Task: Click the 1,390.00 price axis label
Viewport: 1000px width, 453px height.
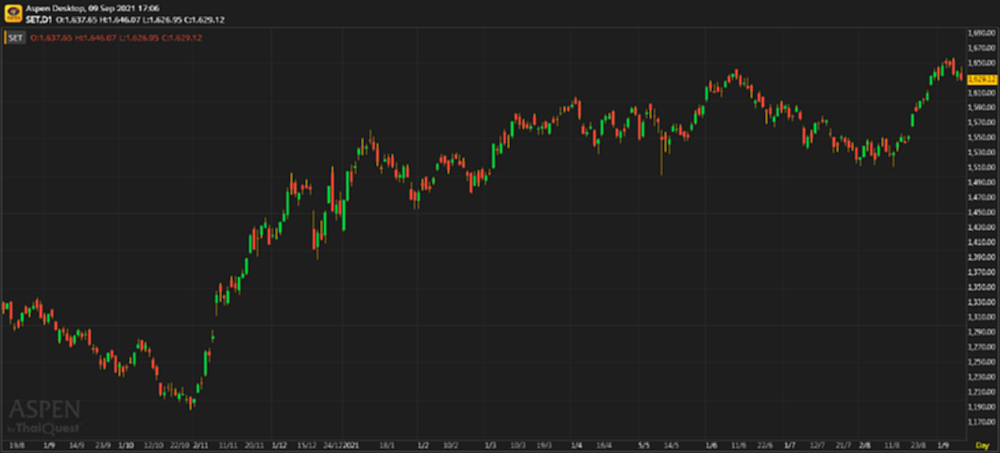Action: (x=983, y=257)
